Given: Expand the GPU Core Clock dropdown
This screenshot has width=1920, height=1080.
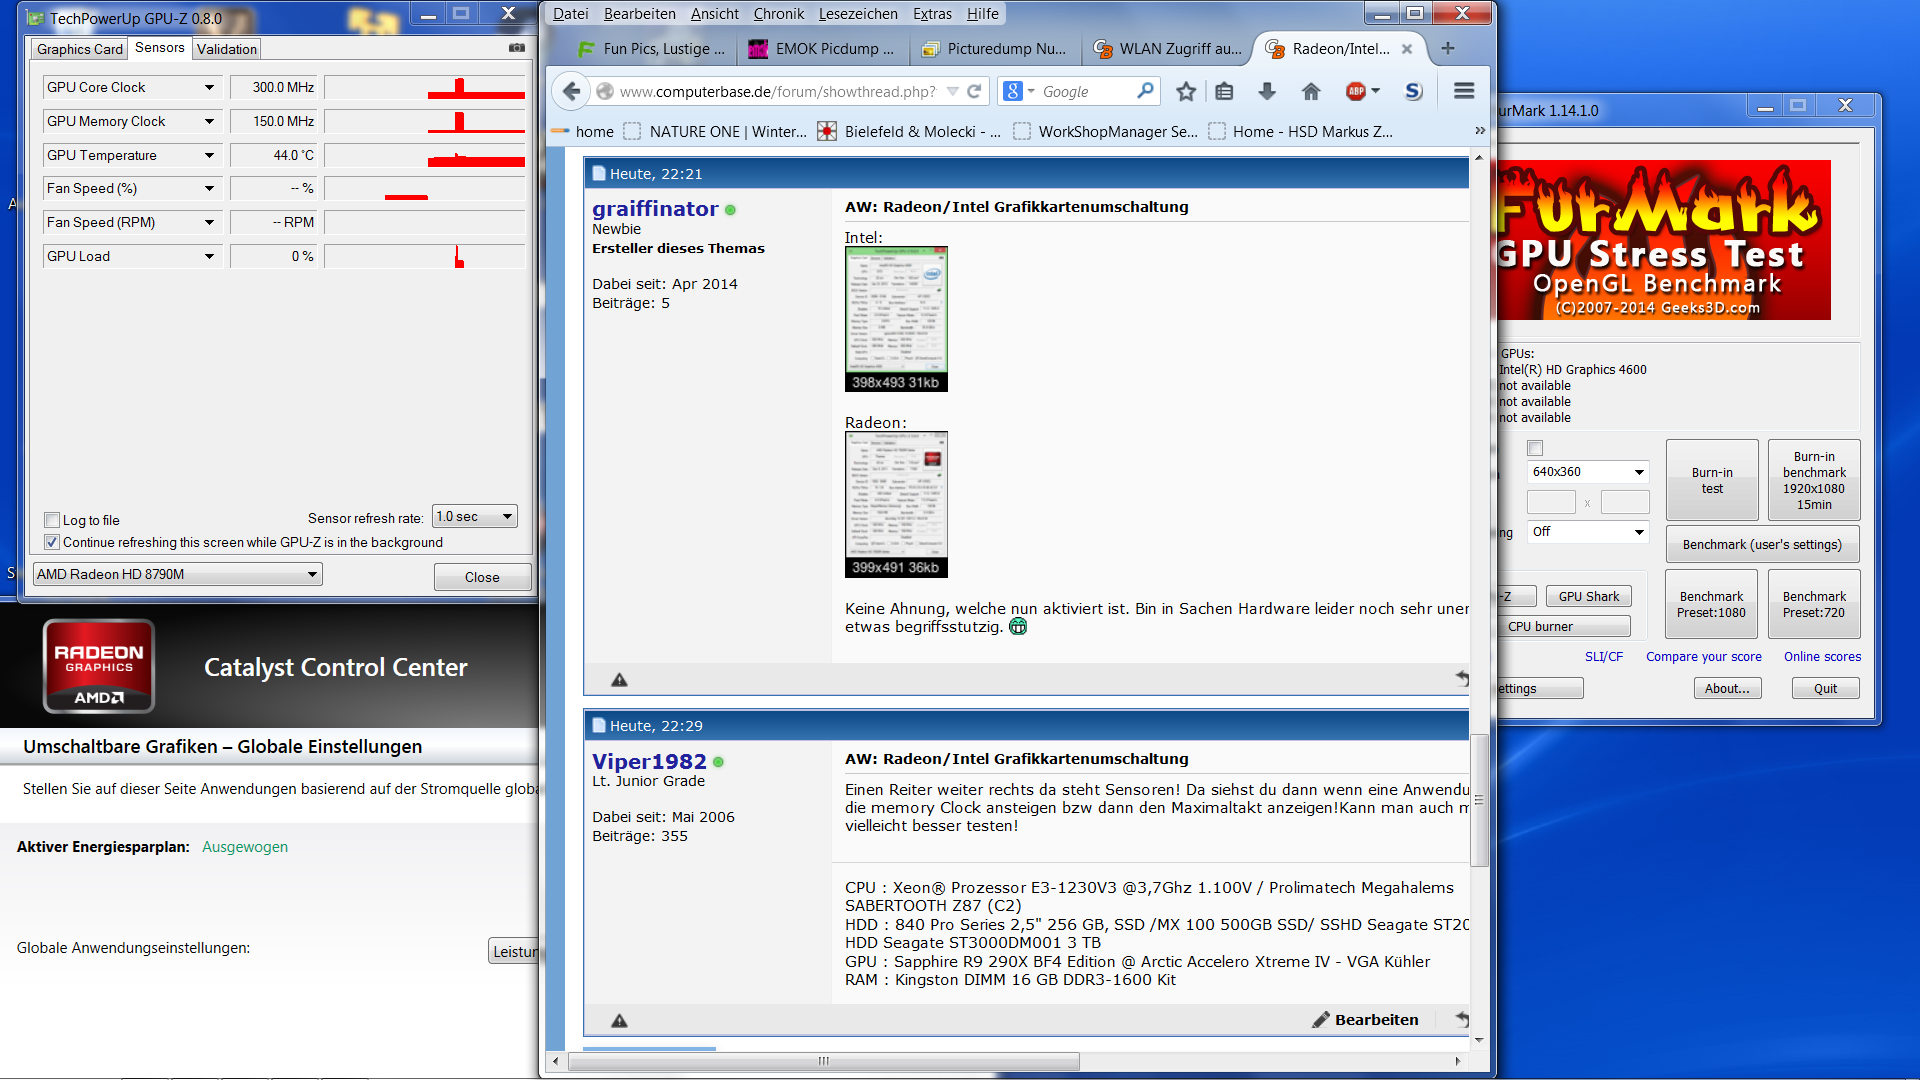Looking at the screenshot, I should pos(209,87).
